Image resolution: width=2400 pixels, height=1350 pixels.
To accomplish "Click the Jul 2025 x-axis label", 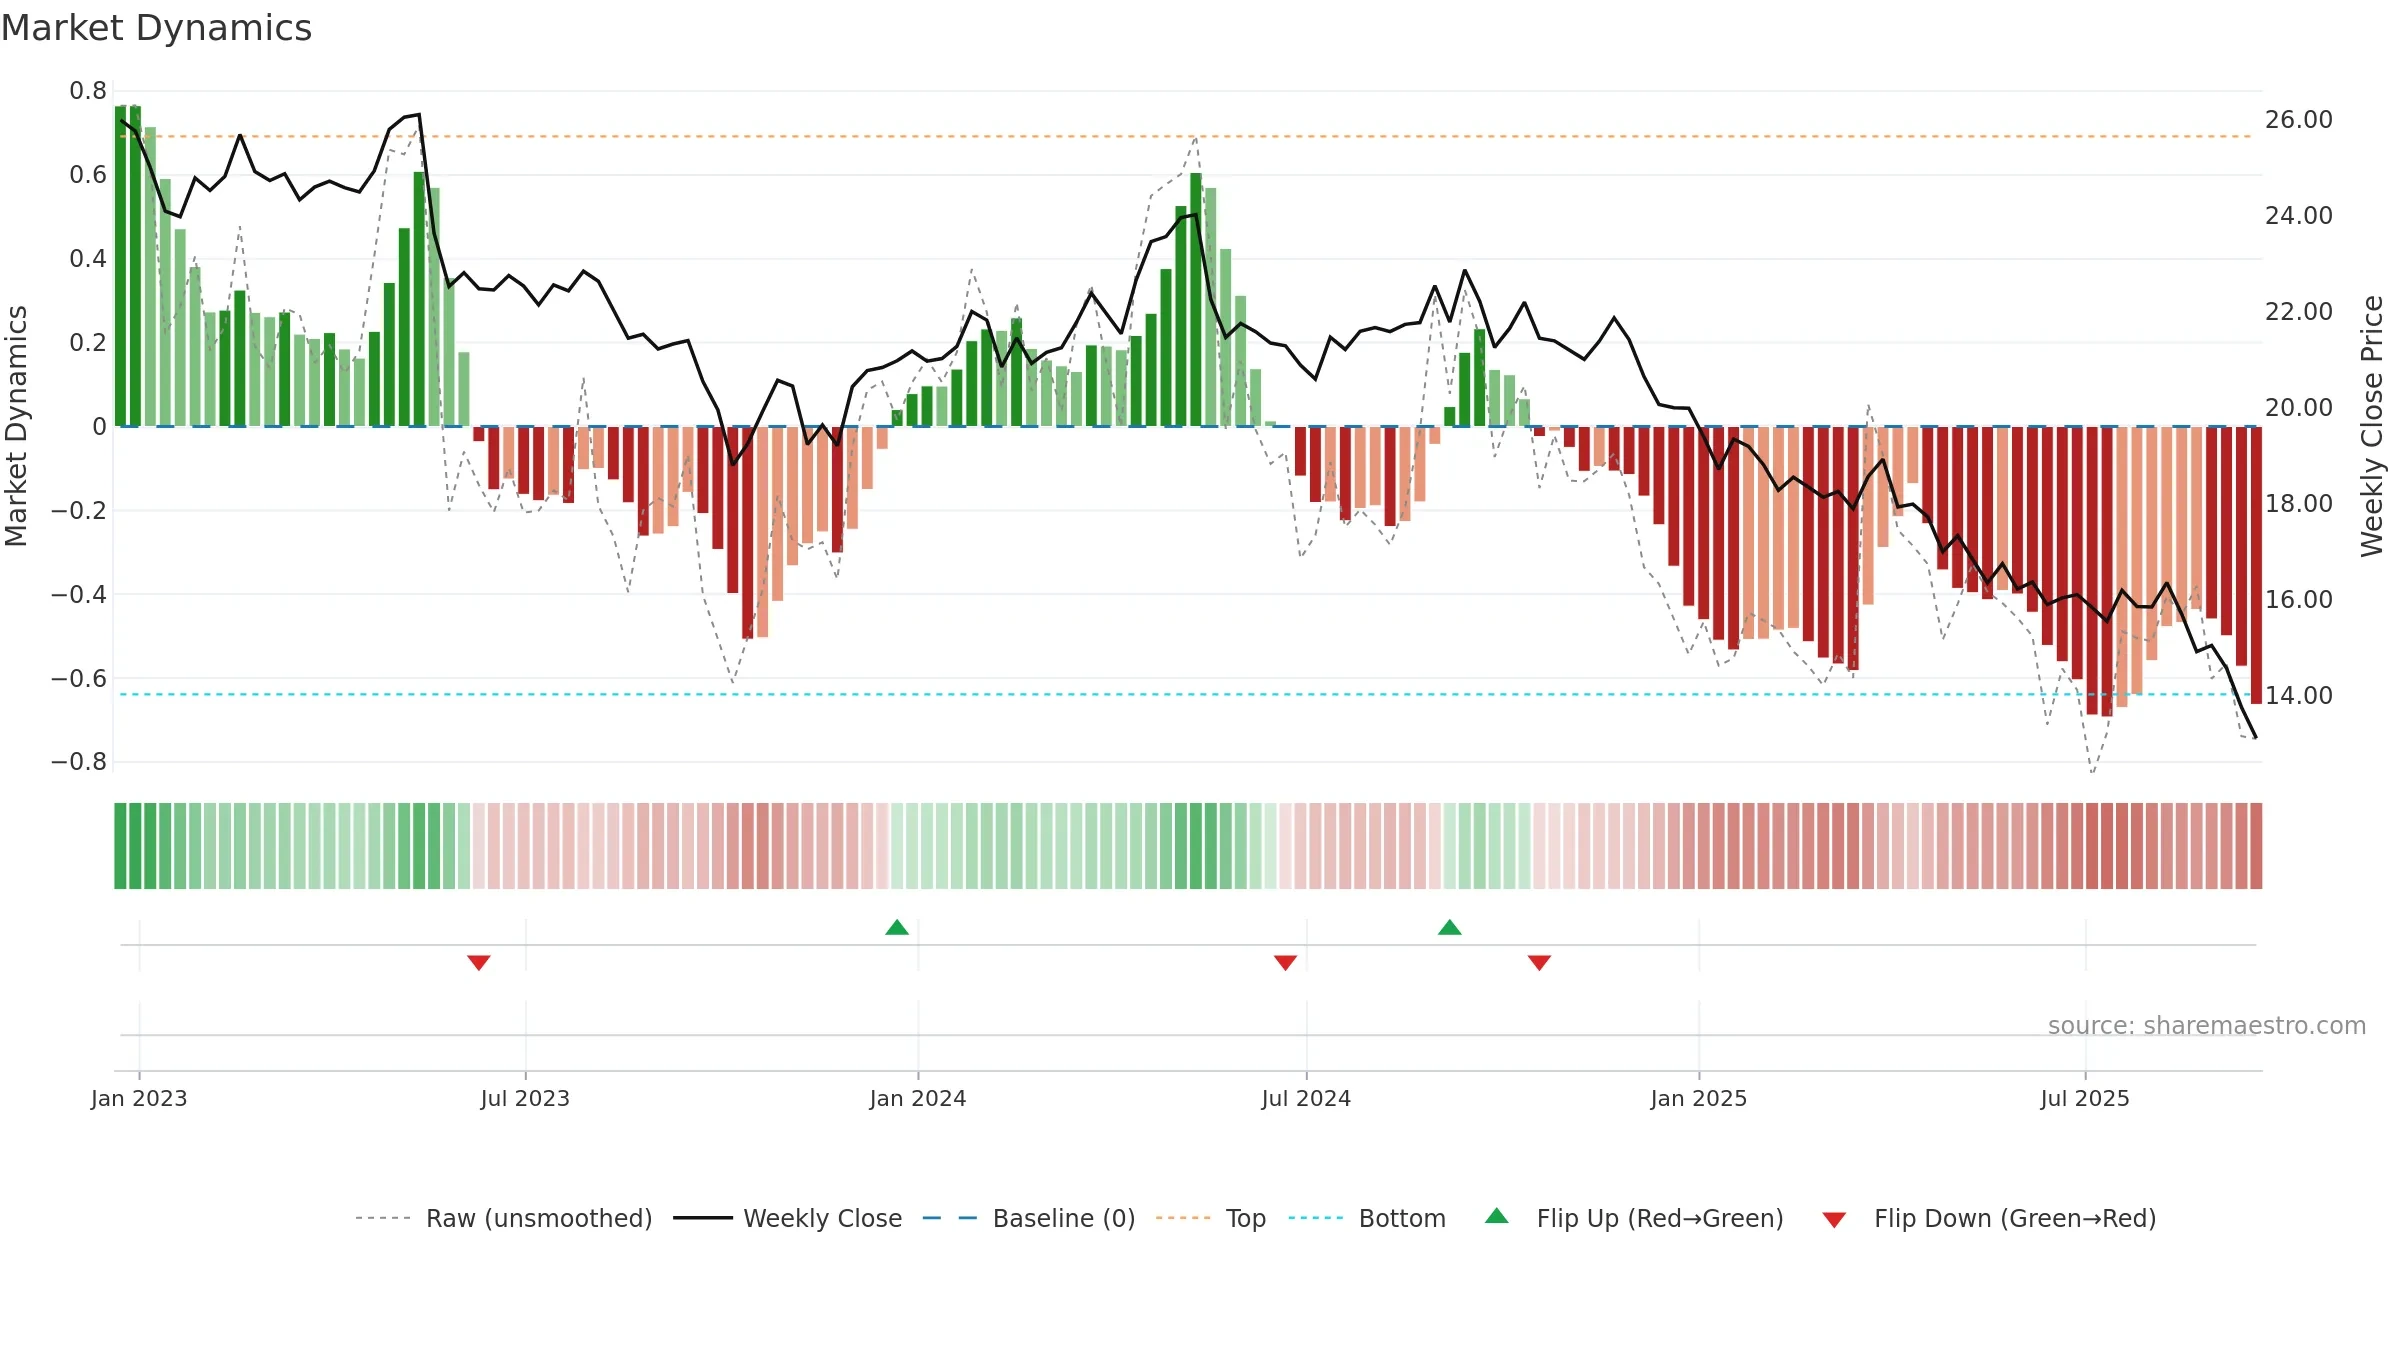I will click(x=2085, y=1098).
